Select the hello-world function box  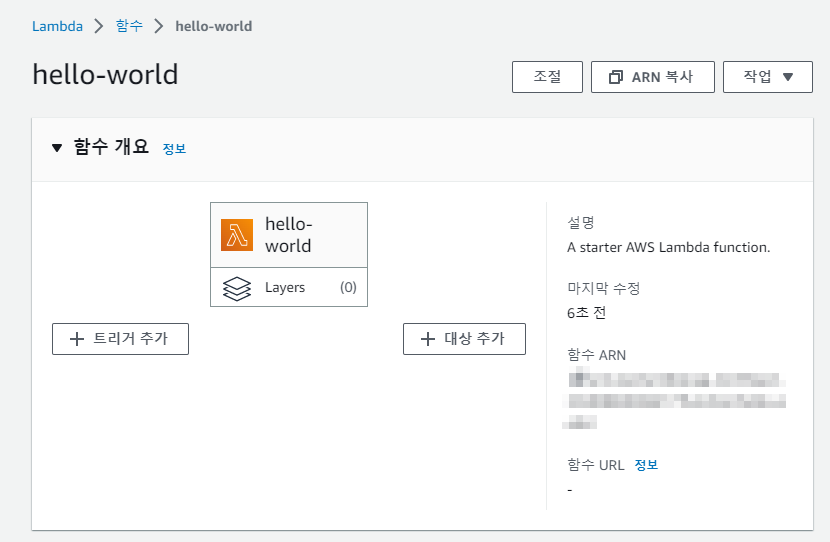pyautogui.click(x=289, y=235)
